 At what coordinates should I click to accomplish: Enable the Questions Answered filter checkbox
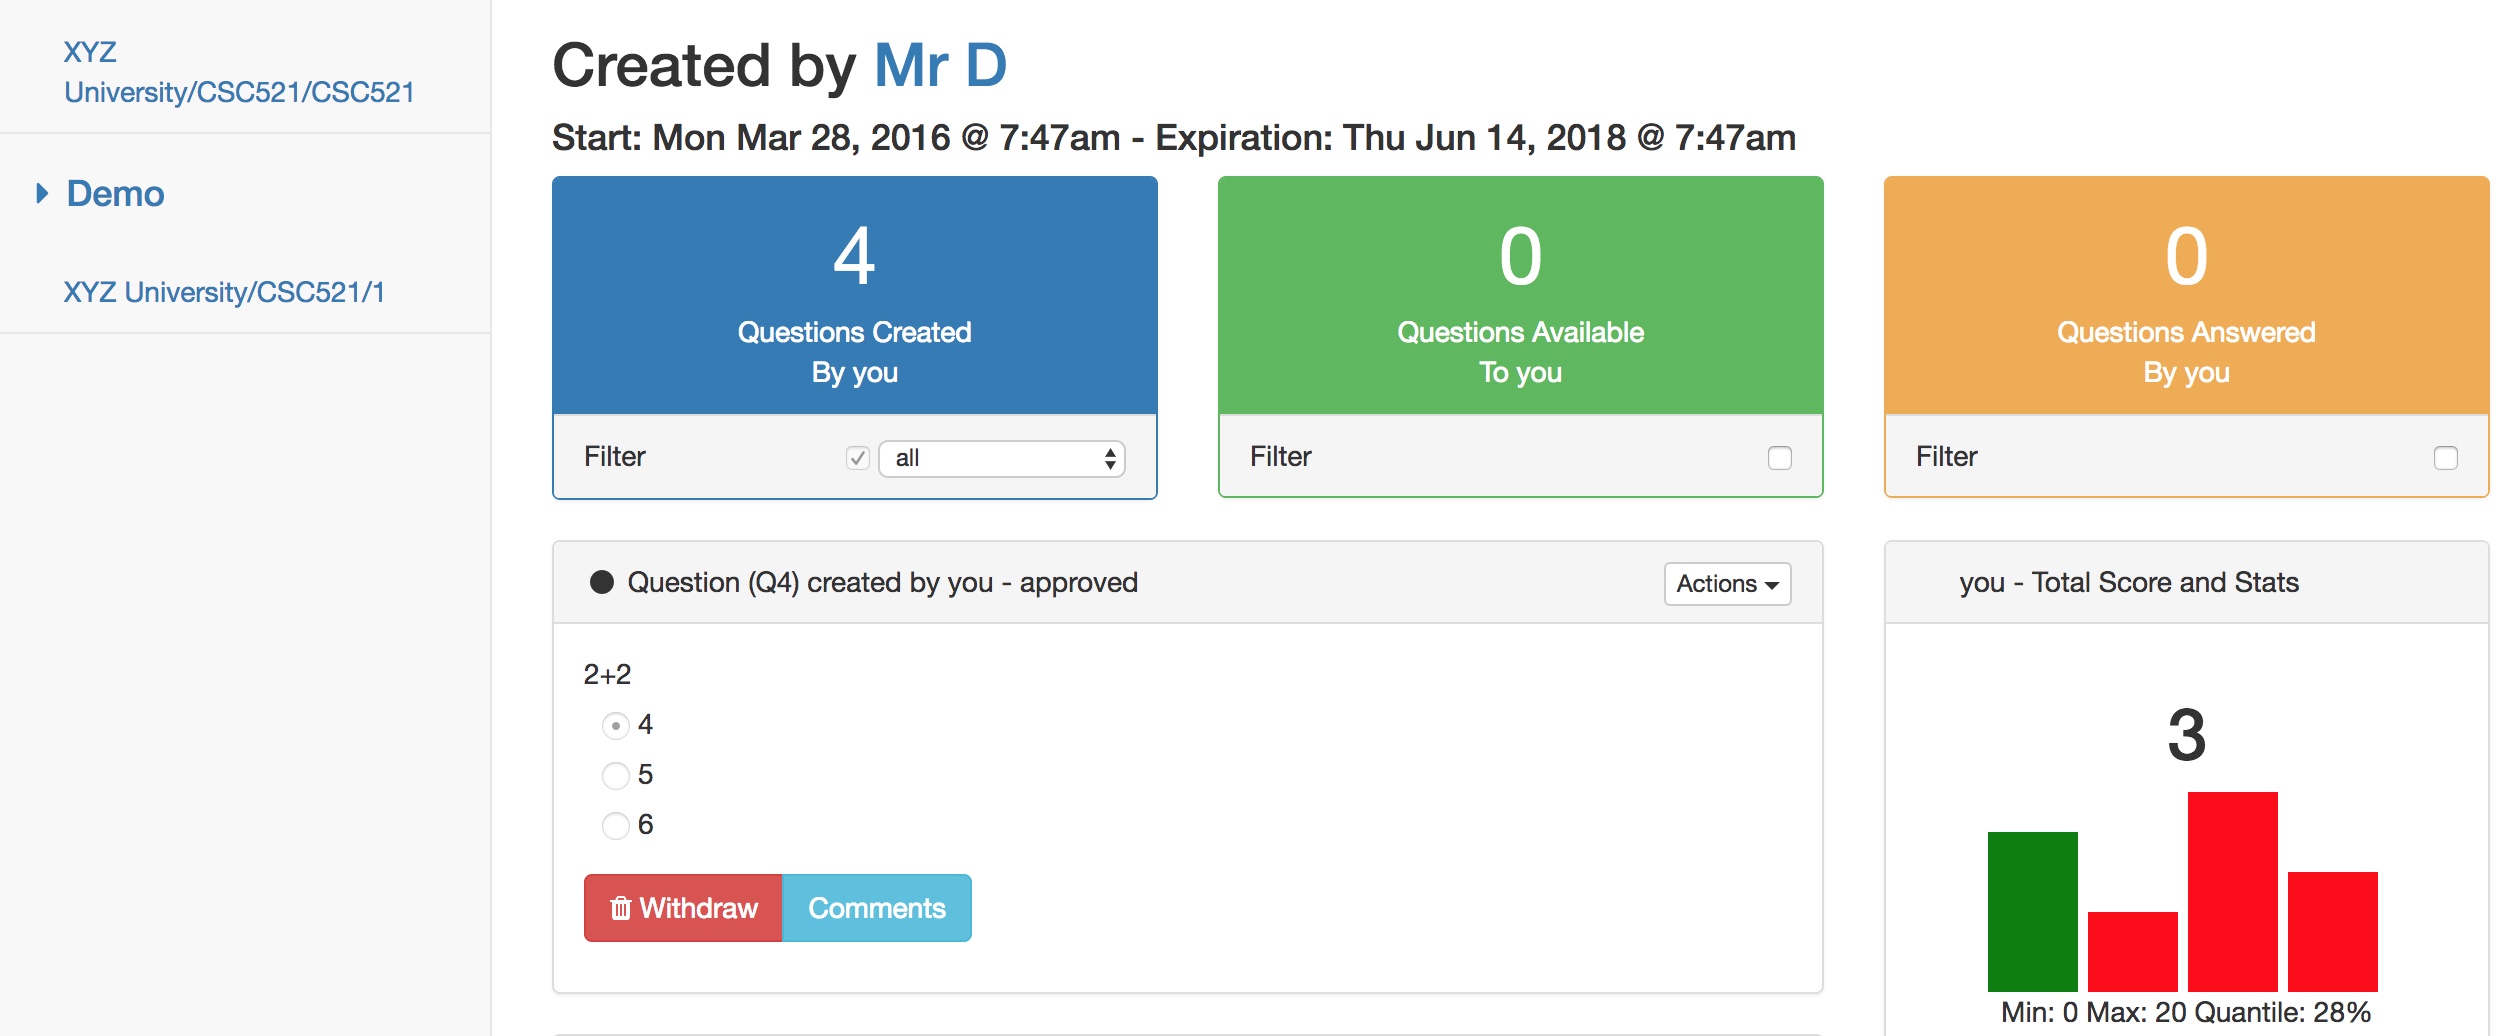(x=2445, y=458)
